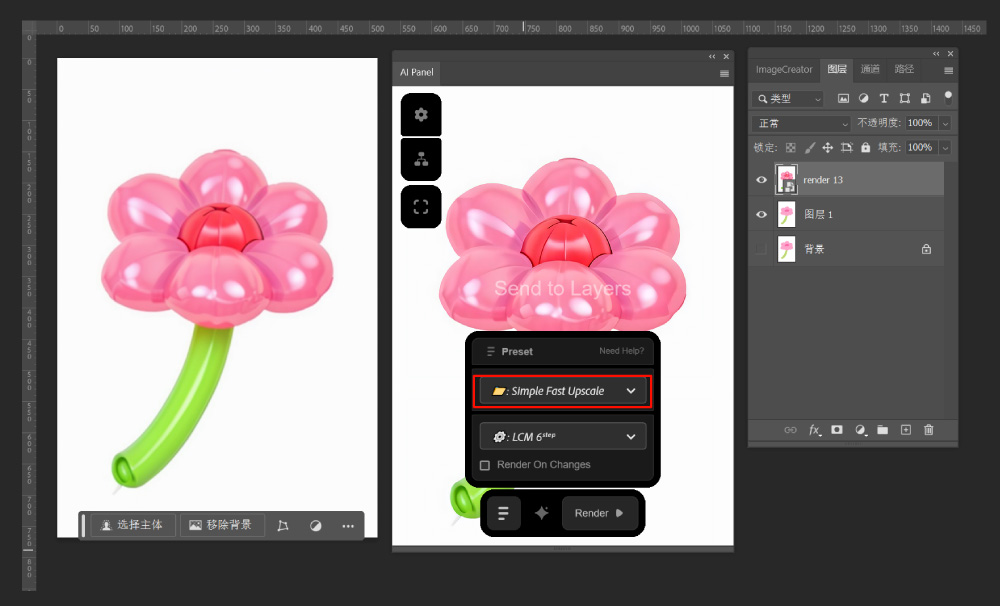Viewport: 1000px width, 606px height.
Task: Click the sparkle icon beside Render
Action: tap(541, 513)
